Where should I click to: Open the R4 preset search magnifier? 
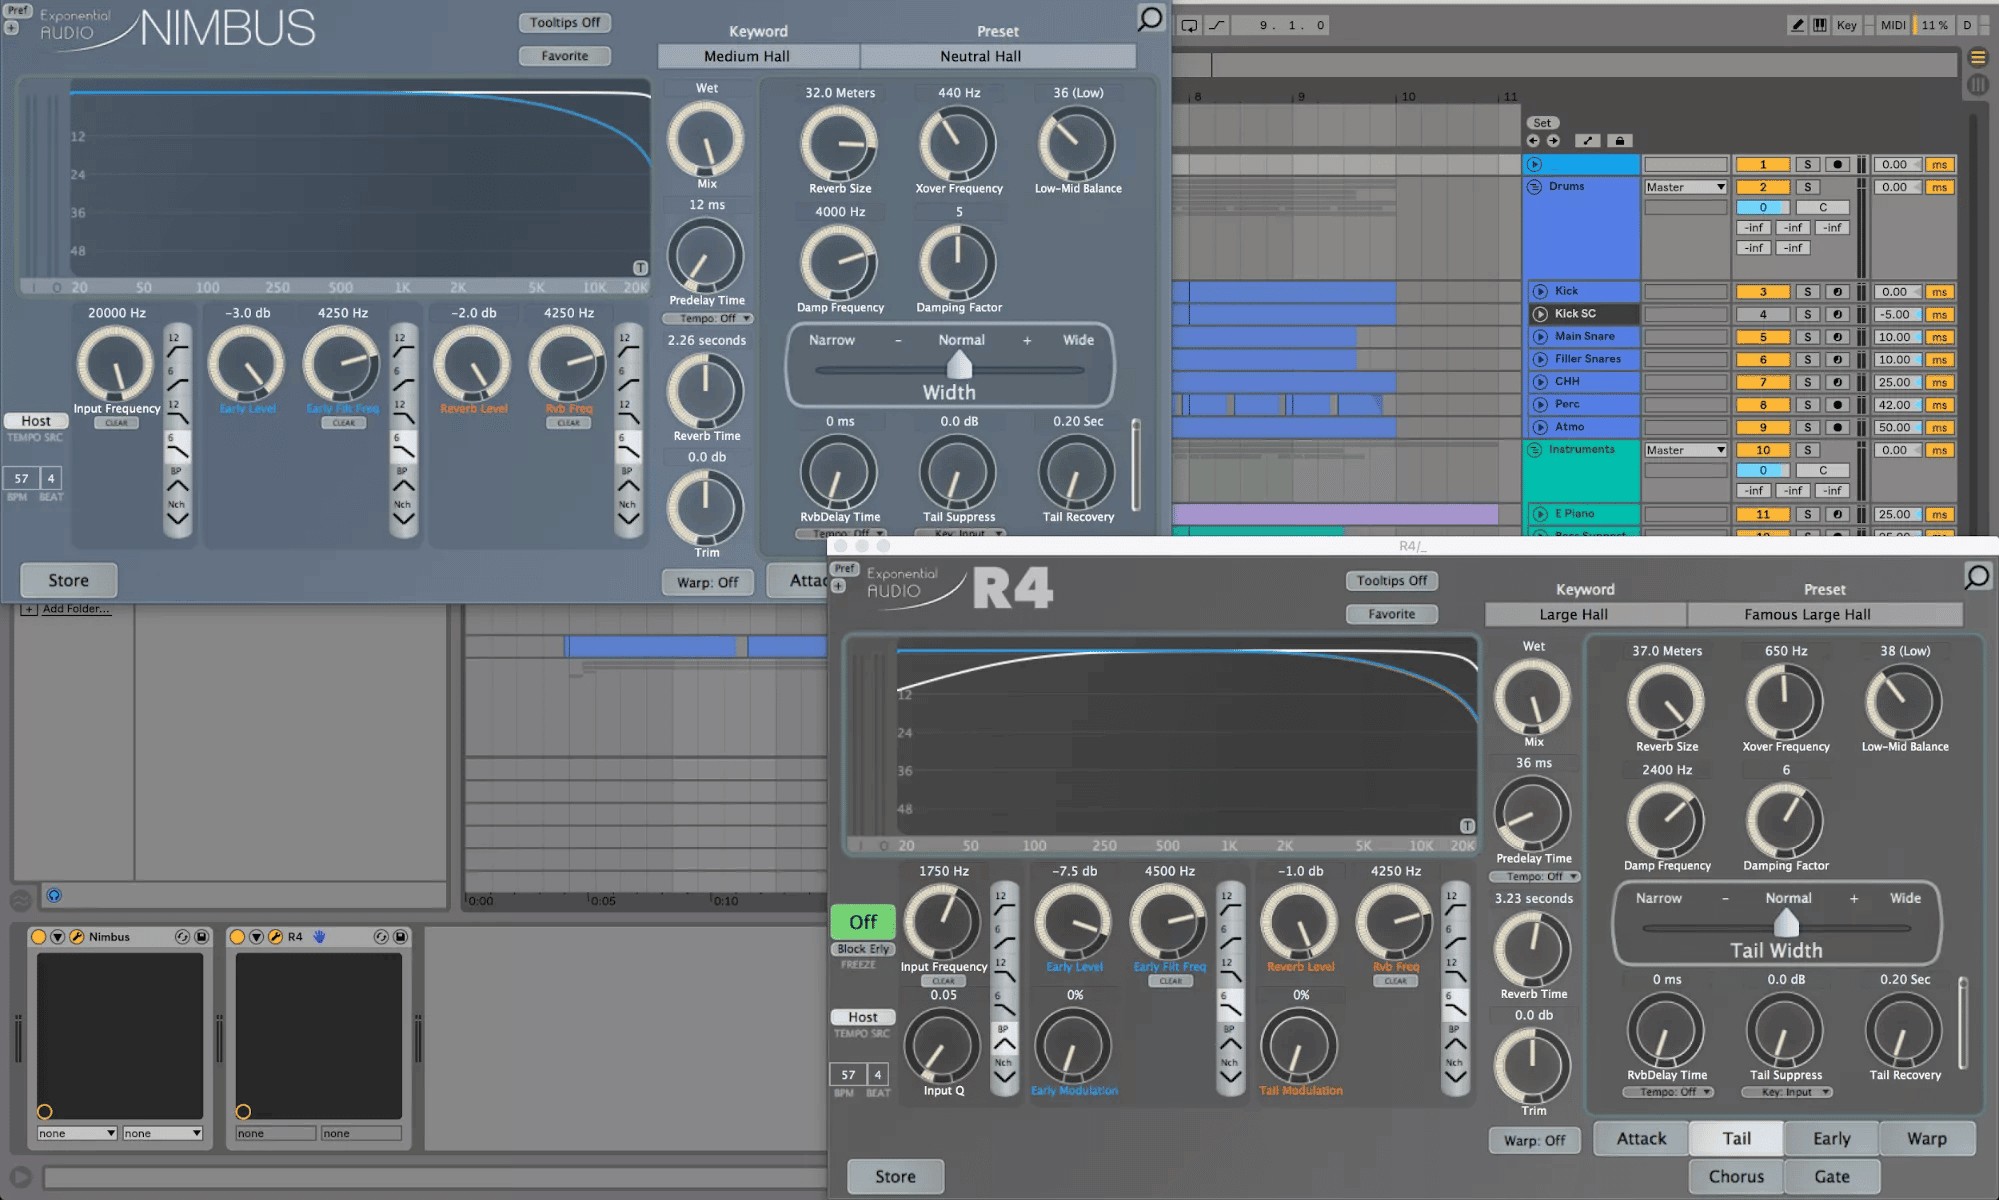tap(1977, 576)
